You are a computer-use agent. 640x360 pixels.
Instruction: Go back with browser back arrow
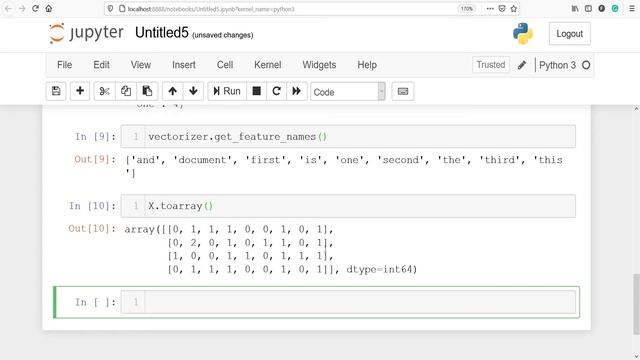point(8,9)
